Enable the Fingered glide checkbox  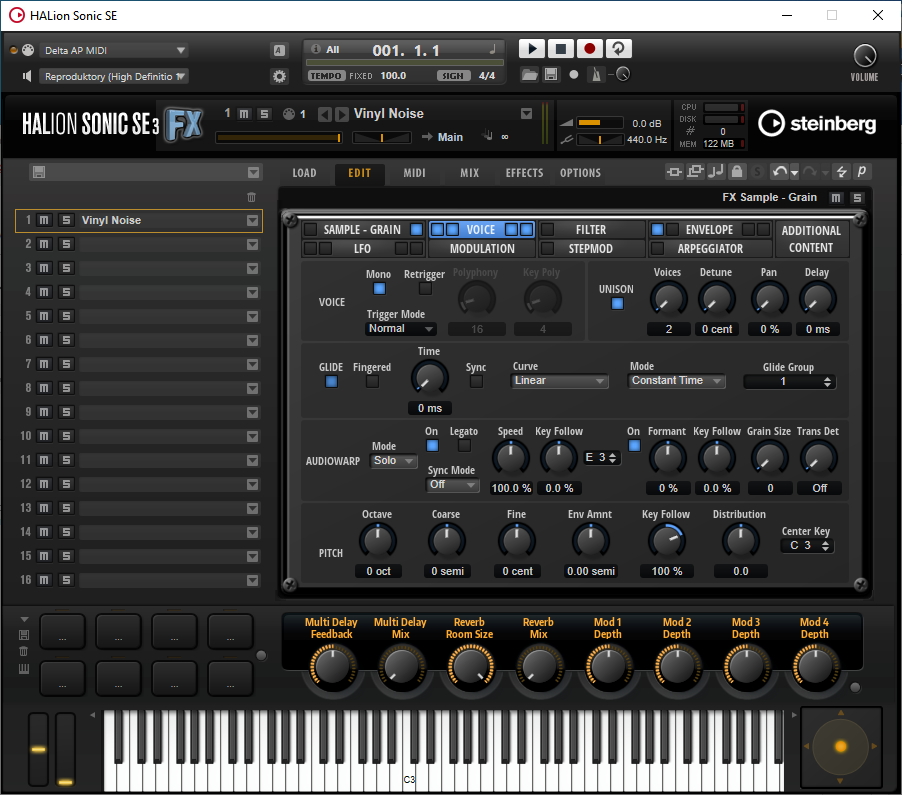(x=372, y=381)
